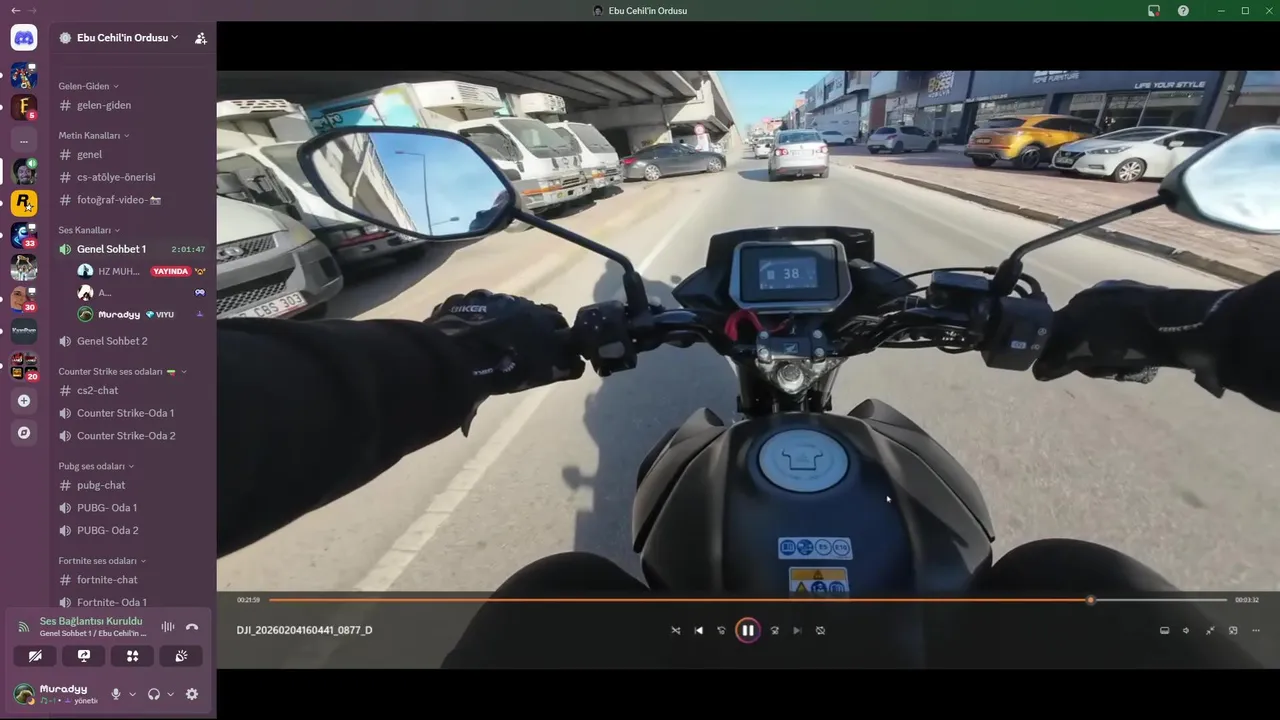Collapse the Metin Kanalları category
Image resolution: width=1280 pixels, height=720 pixels.
point(94,135)
